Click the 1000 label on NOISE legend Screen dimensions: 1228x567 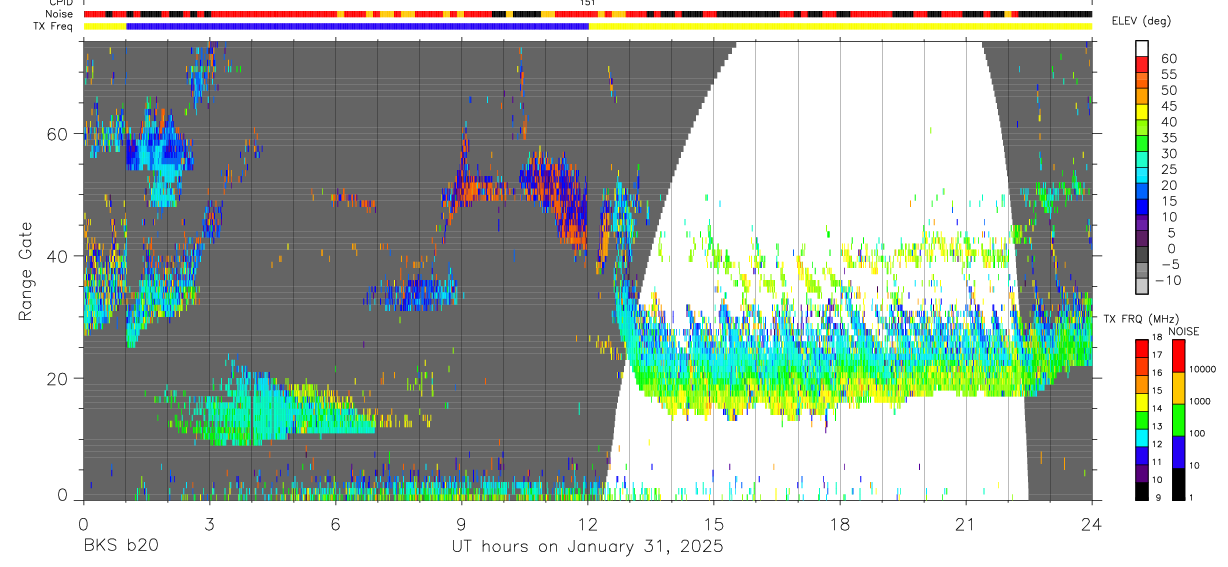pos(1201,401)
